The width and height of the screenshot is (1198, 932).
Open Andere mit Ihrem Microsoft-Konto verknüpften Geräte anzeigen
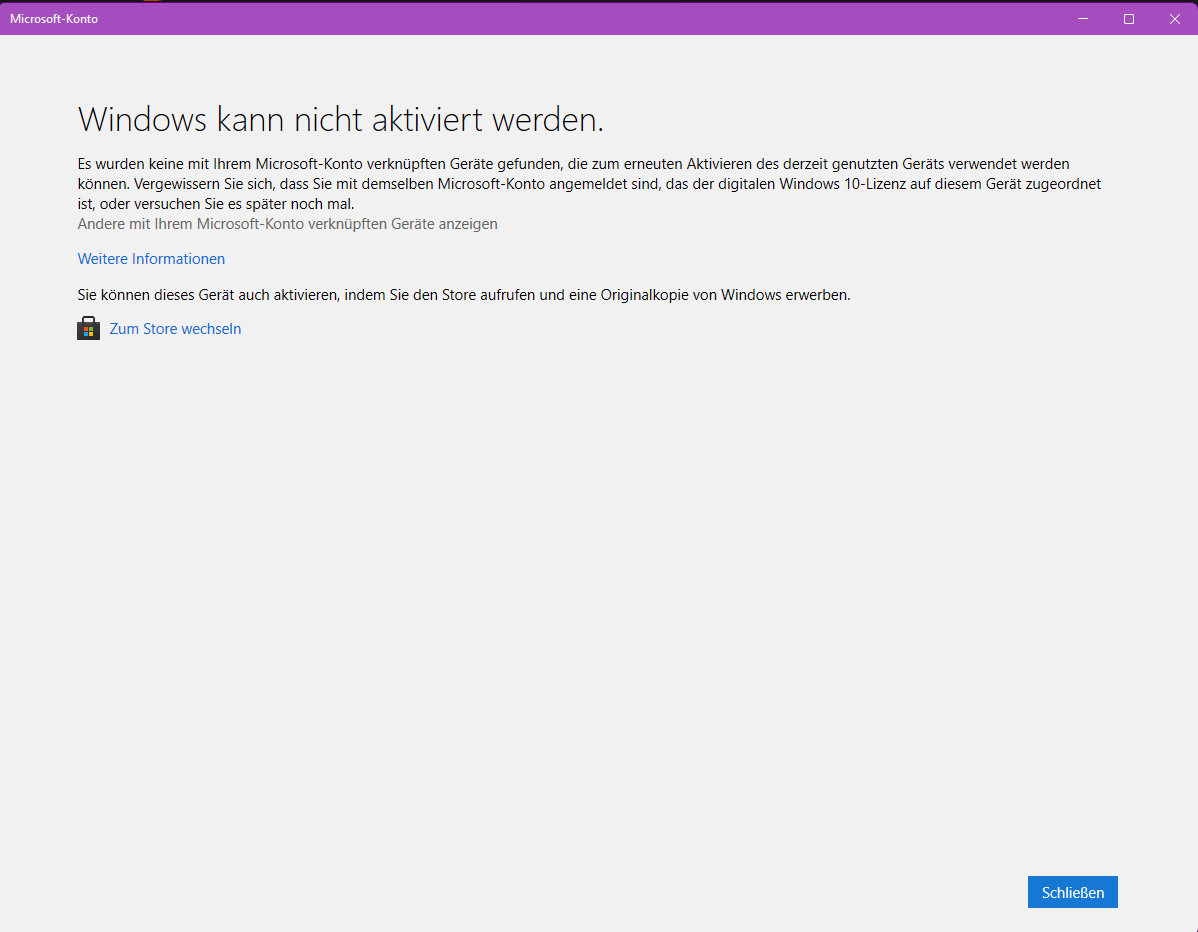(x=287, y=224)
